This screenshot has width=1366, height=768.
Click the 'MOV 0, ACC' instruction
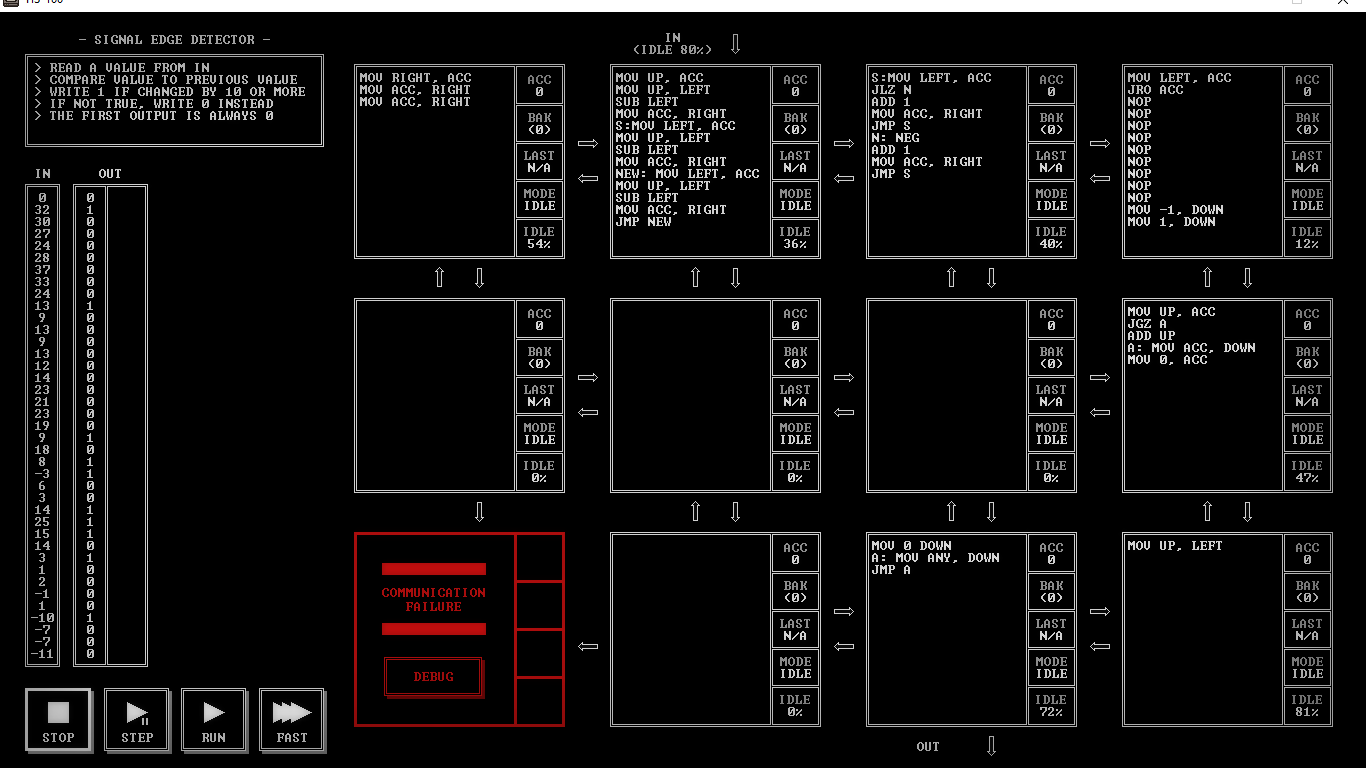(1167, 360)
